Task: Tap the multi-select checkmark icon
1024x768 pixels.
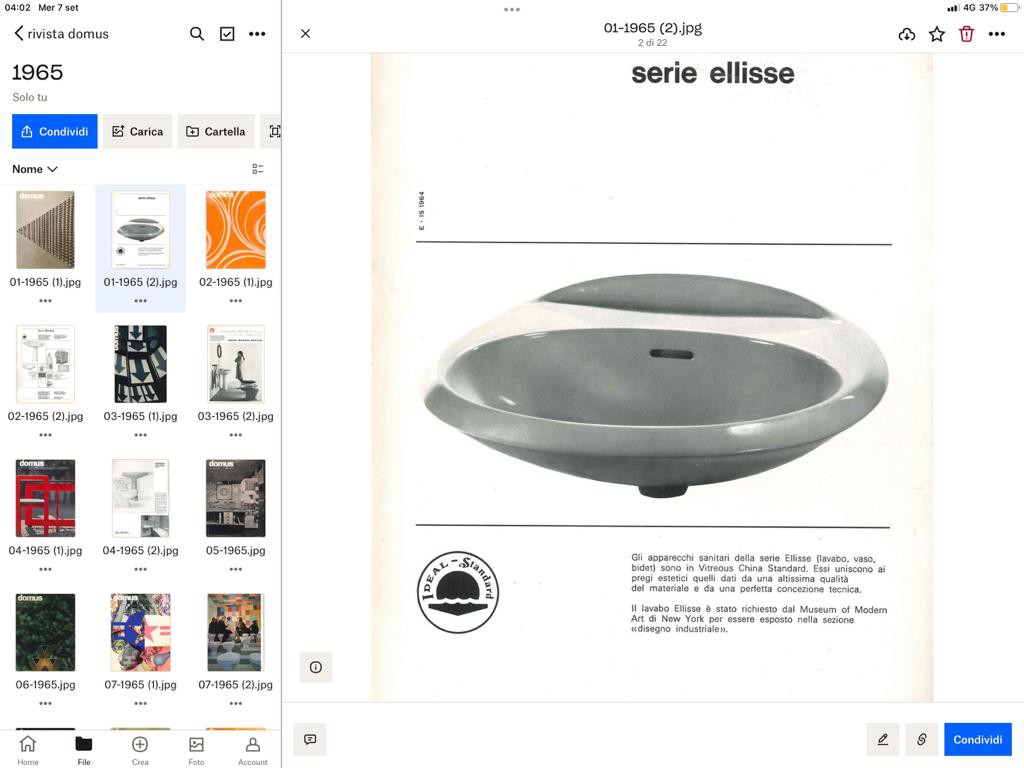Action: (x=227, y=33)
